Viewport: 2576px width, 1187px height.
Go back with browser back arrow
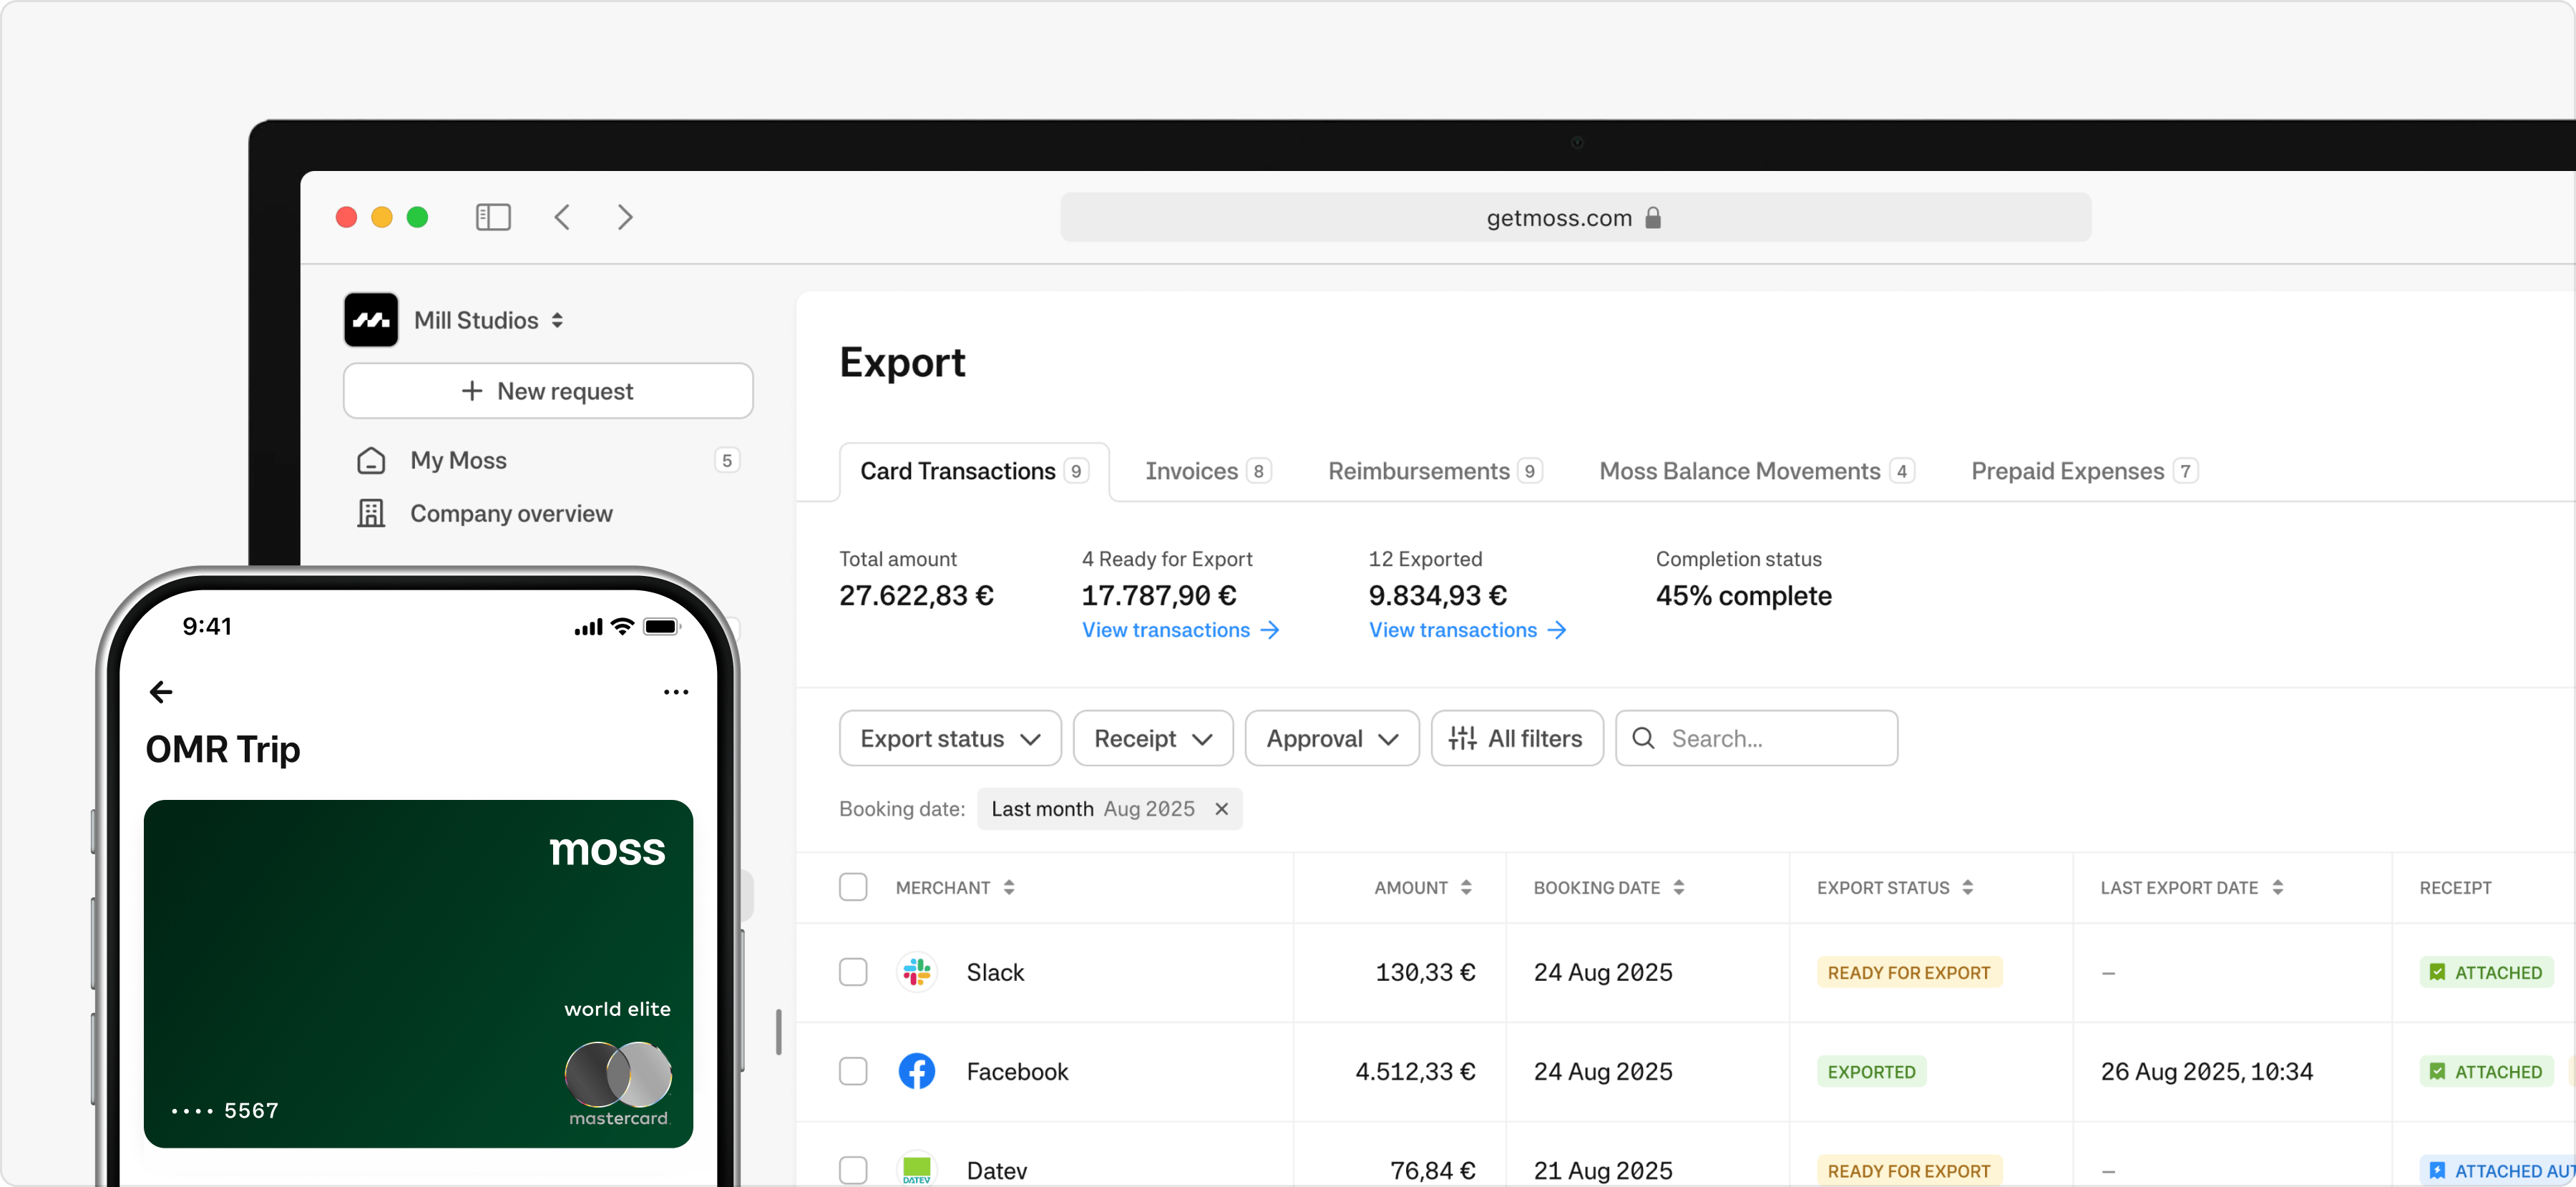coord(562,217)
